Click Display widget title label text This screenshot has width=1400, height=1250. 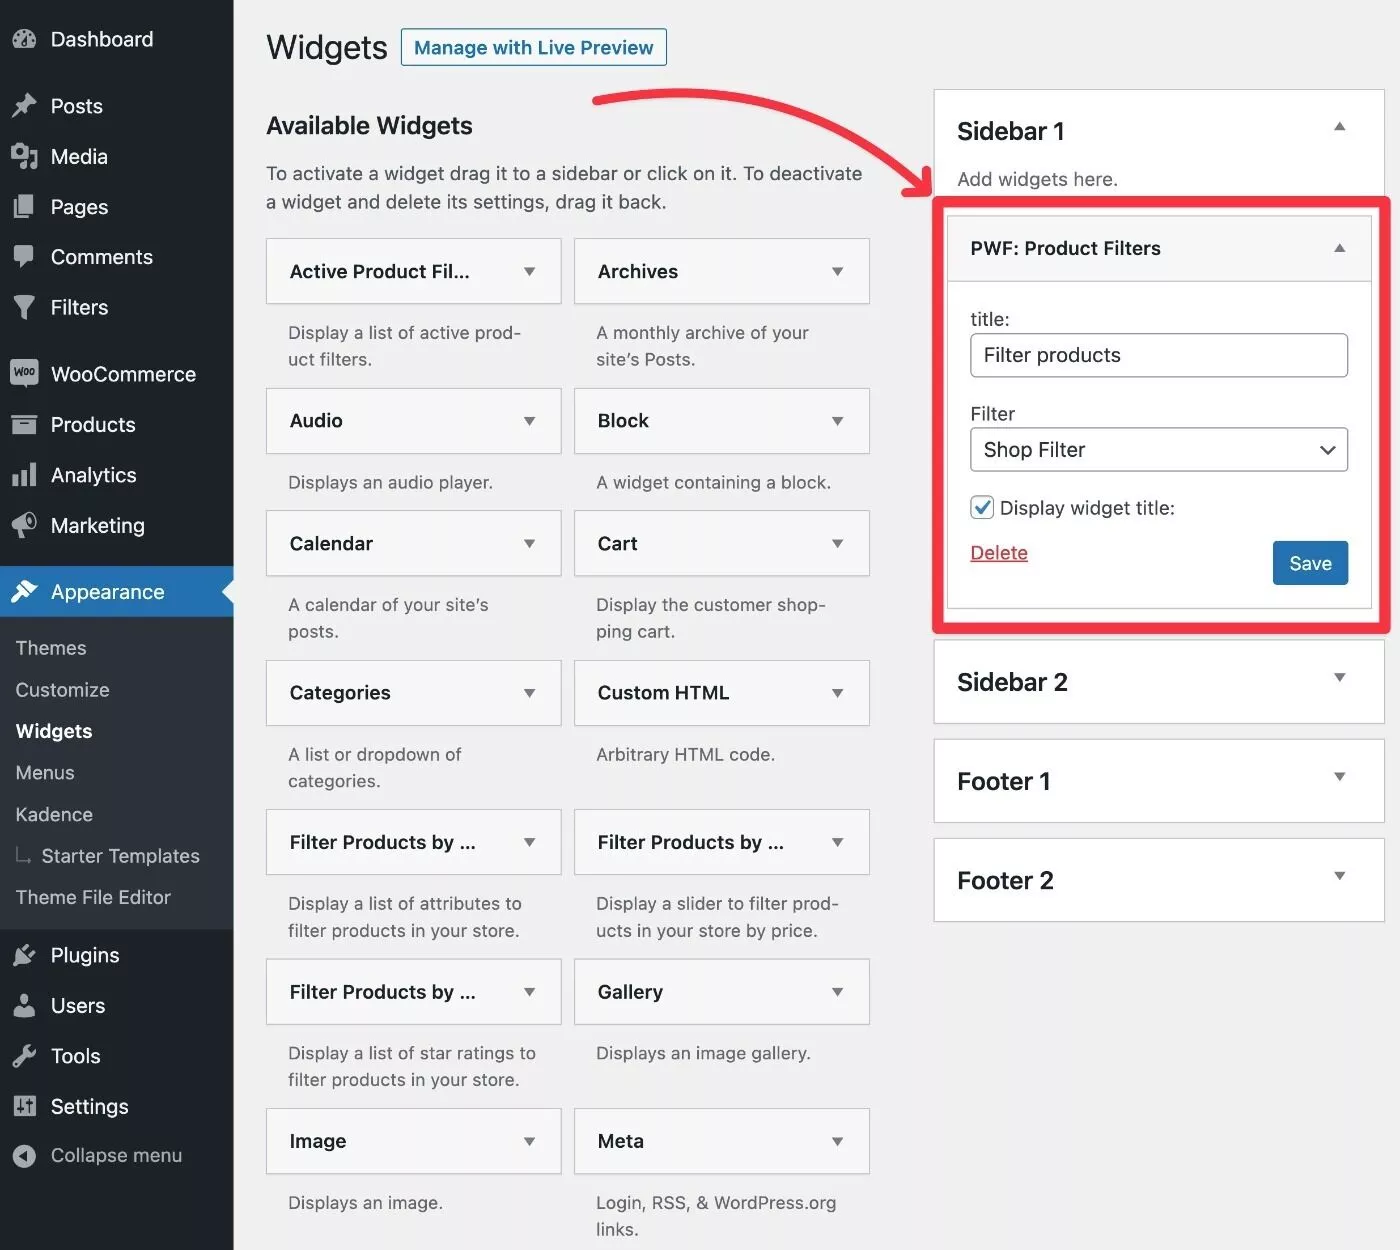coord(1087,508)
